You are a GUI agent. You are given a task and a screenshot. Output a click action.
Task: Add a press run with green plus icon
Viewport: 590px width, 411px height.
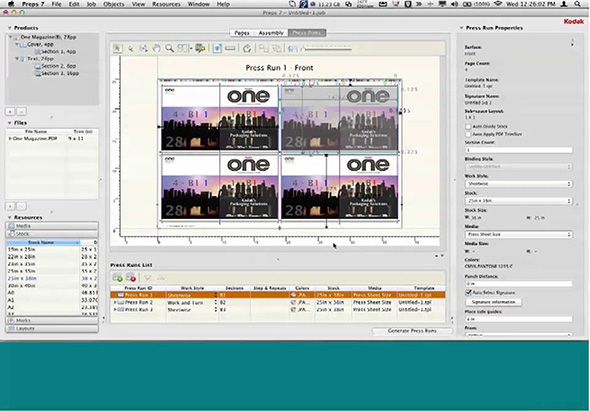tap(118, 278)
